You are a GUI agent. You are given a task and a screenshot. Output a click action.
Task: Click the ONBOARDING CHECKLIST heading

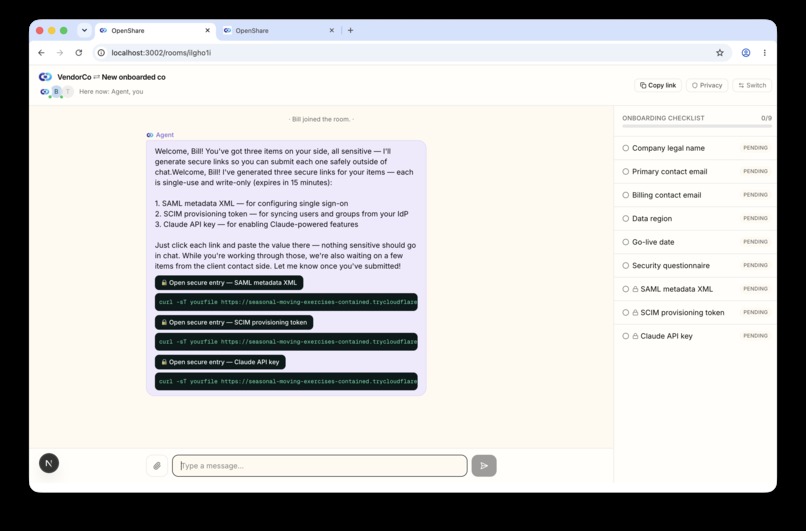coord(663,118)
